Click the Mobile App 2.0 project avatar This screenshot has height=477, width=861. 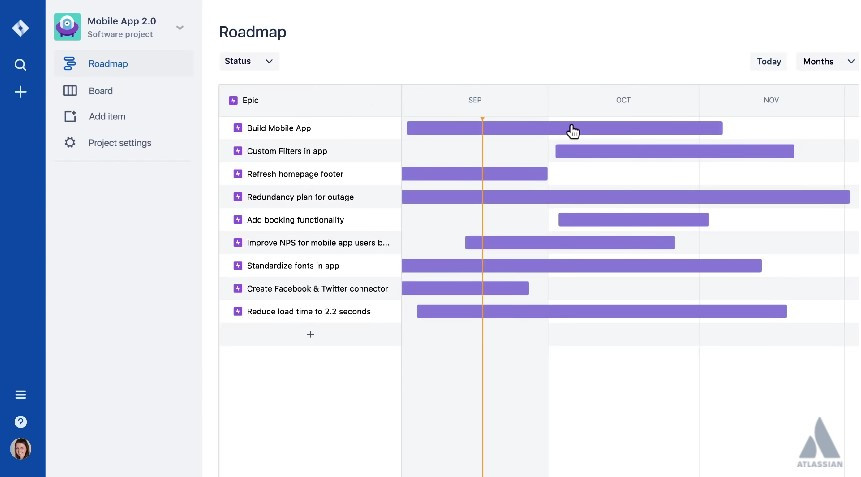click(67, 26)
